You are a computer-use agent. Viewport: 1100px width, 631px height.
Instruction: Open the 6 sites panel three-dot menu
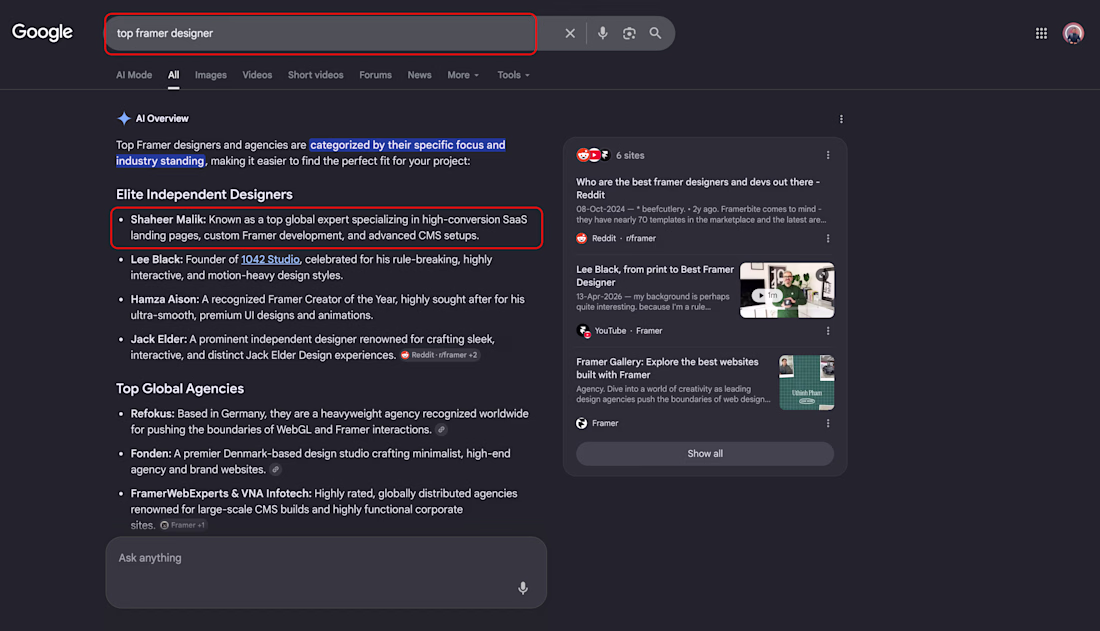(828, 155)
